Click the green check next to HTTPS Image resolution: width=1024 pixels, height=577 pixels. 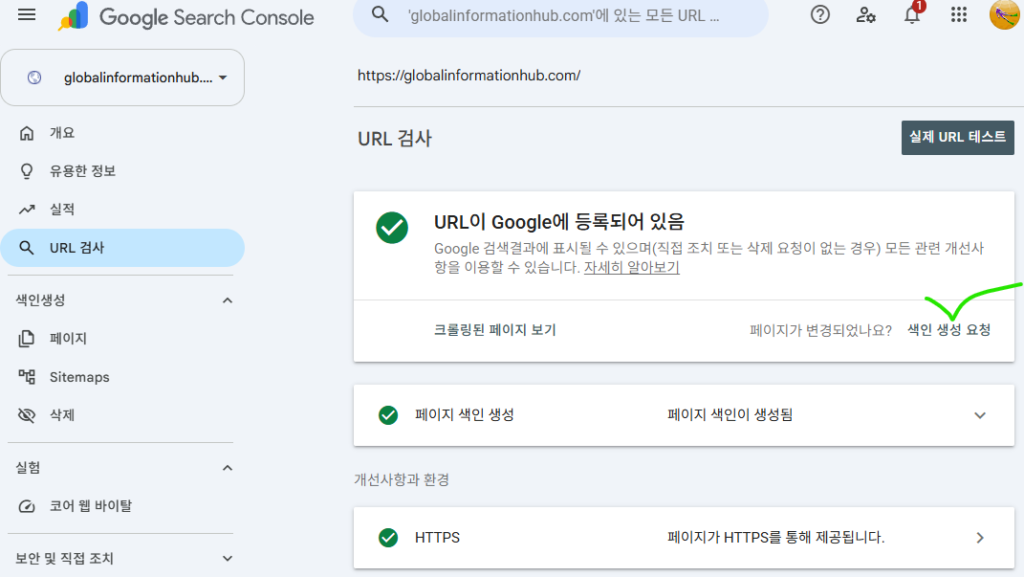point(388,538)
